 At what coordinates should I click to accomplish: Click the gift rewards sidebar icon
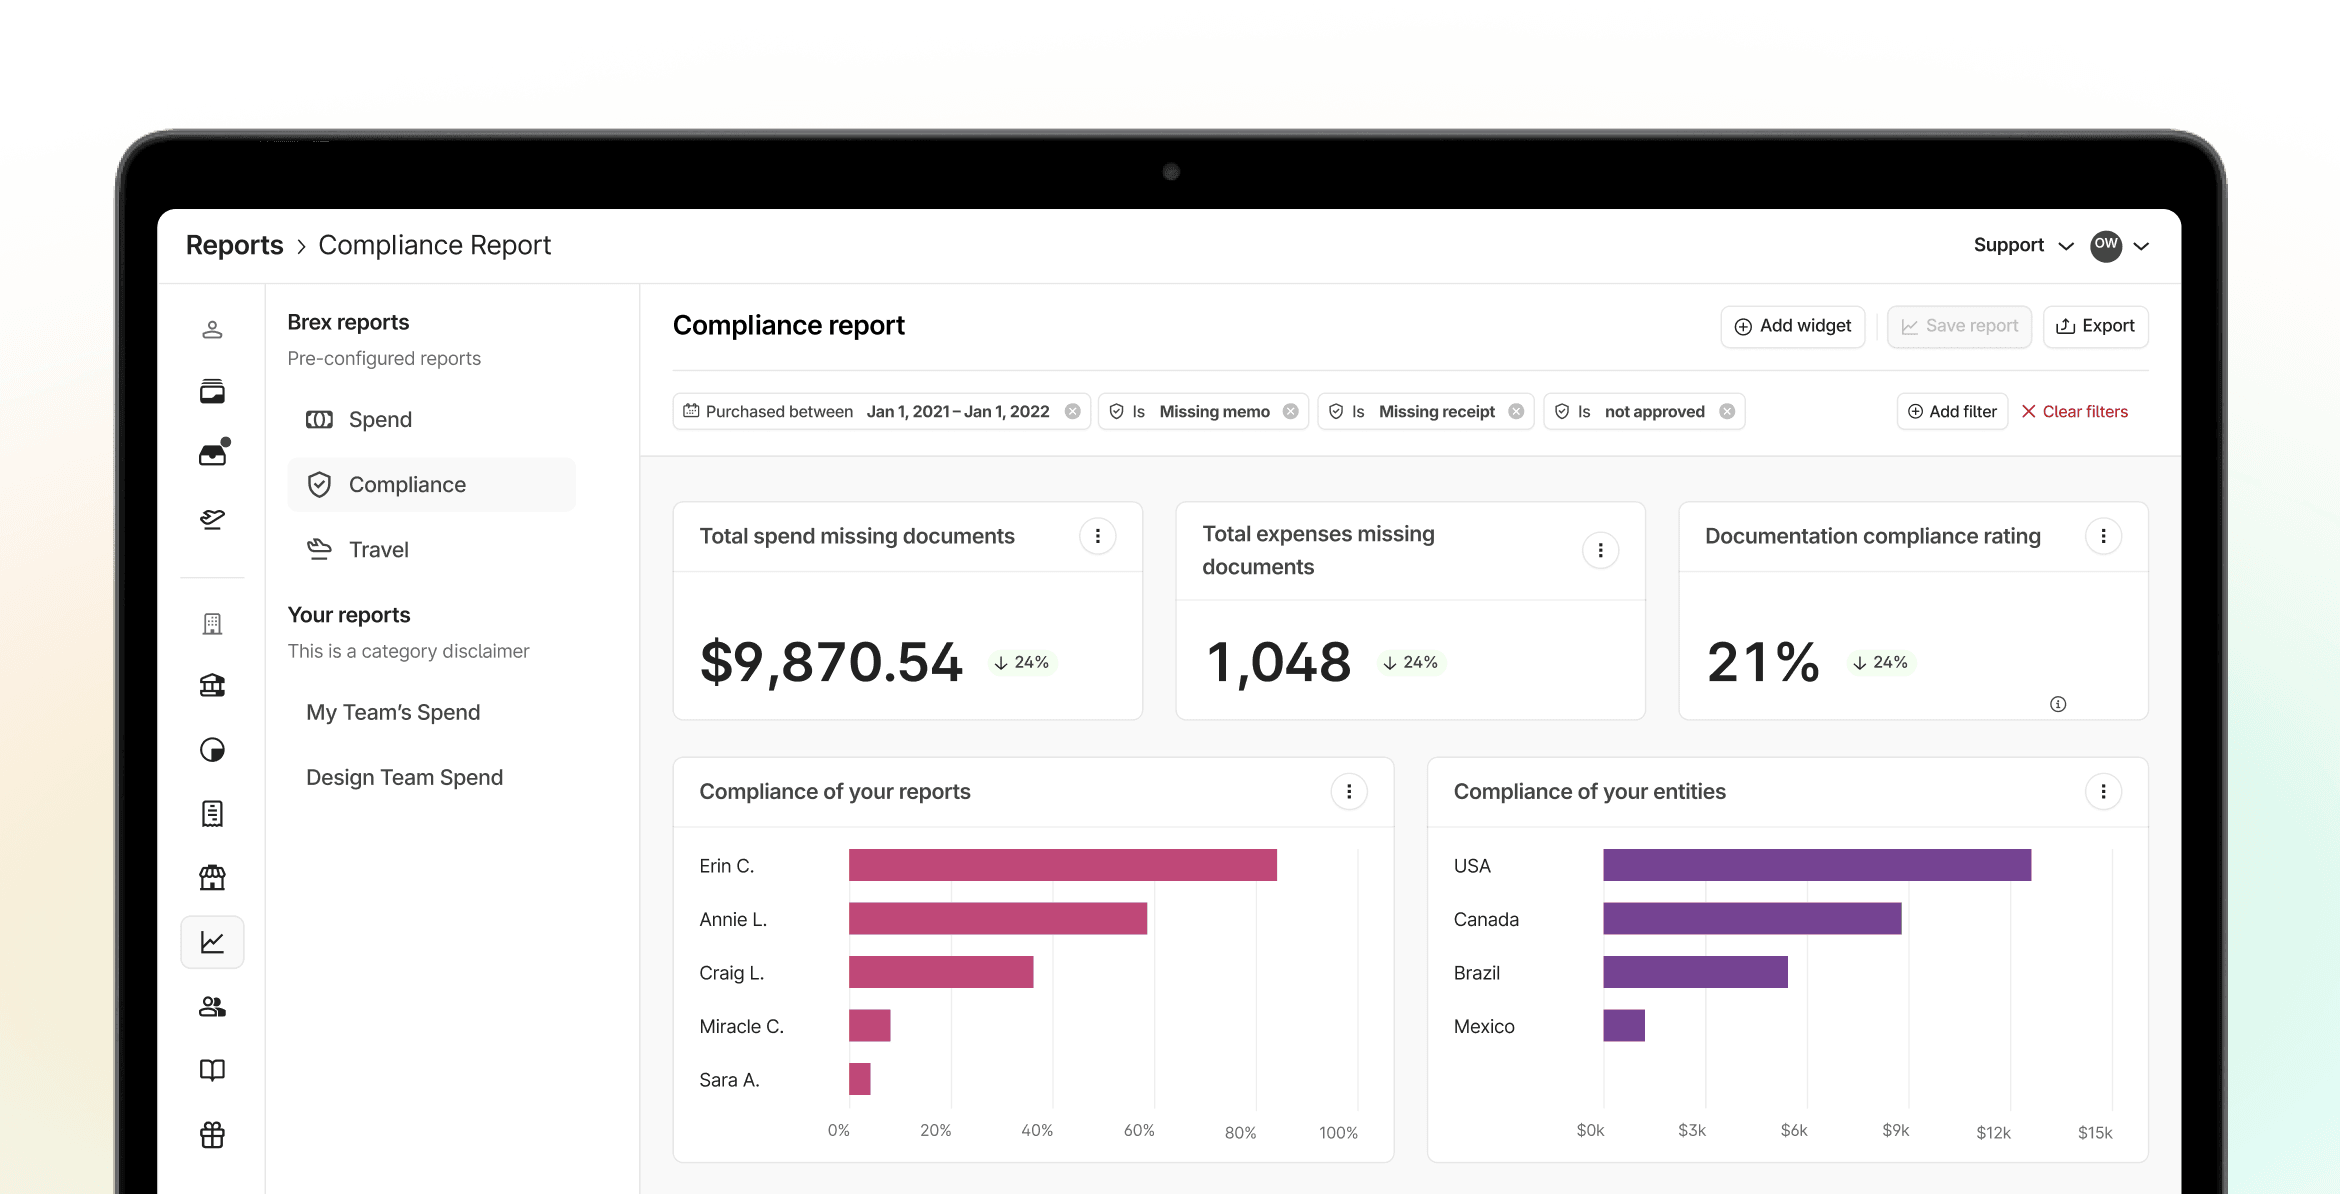pos(212,1135)
